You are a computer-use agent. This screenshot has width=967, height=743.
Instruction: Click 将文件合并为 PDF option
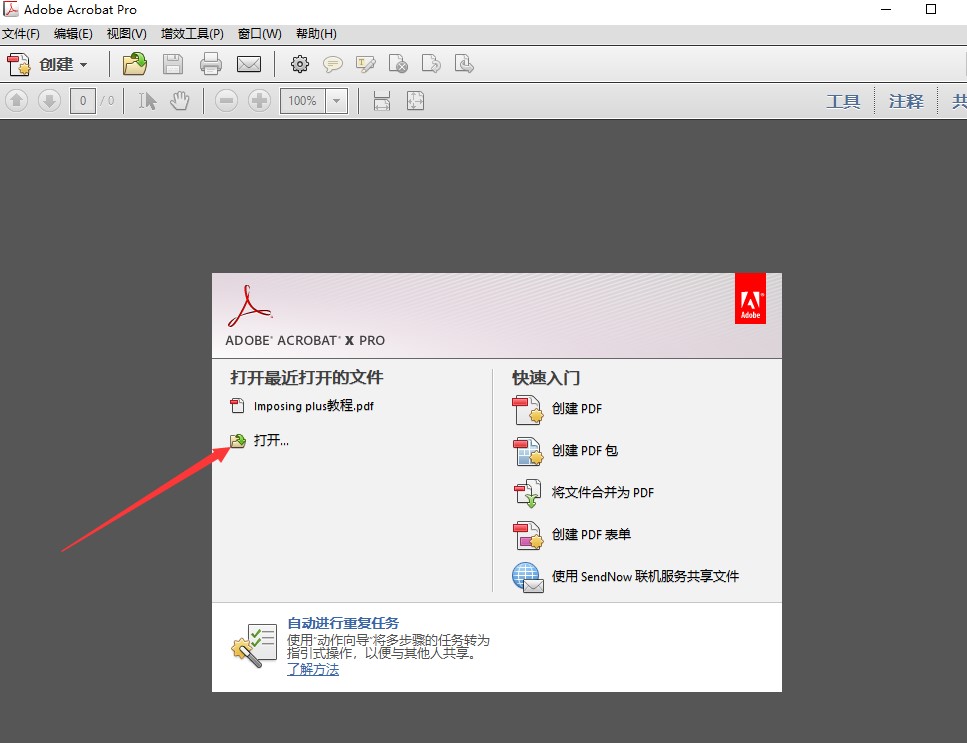tap(603, 492)
